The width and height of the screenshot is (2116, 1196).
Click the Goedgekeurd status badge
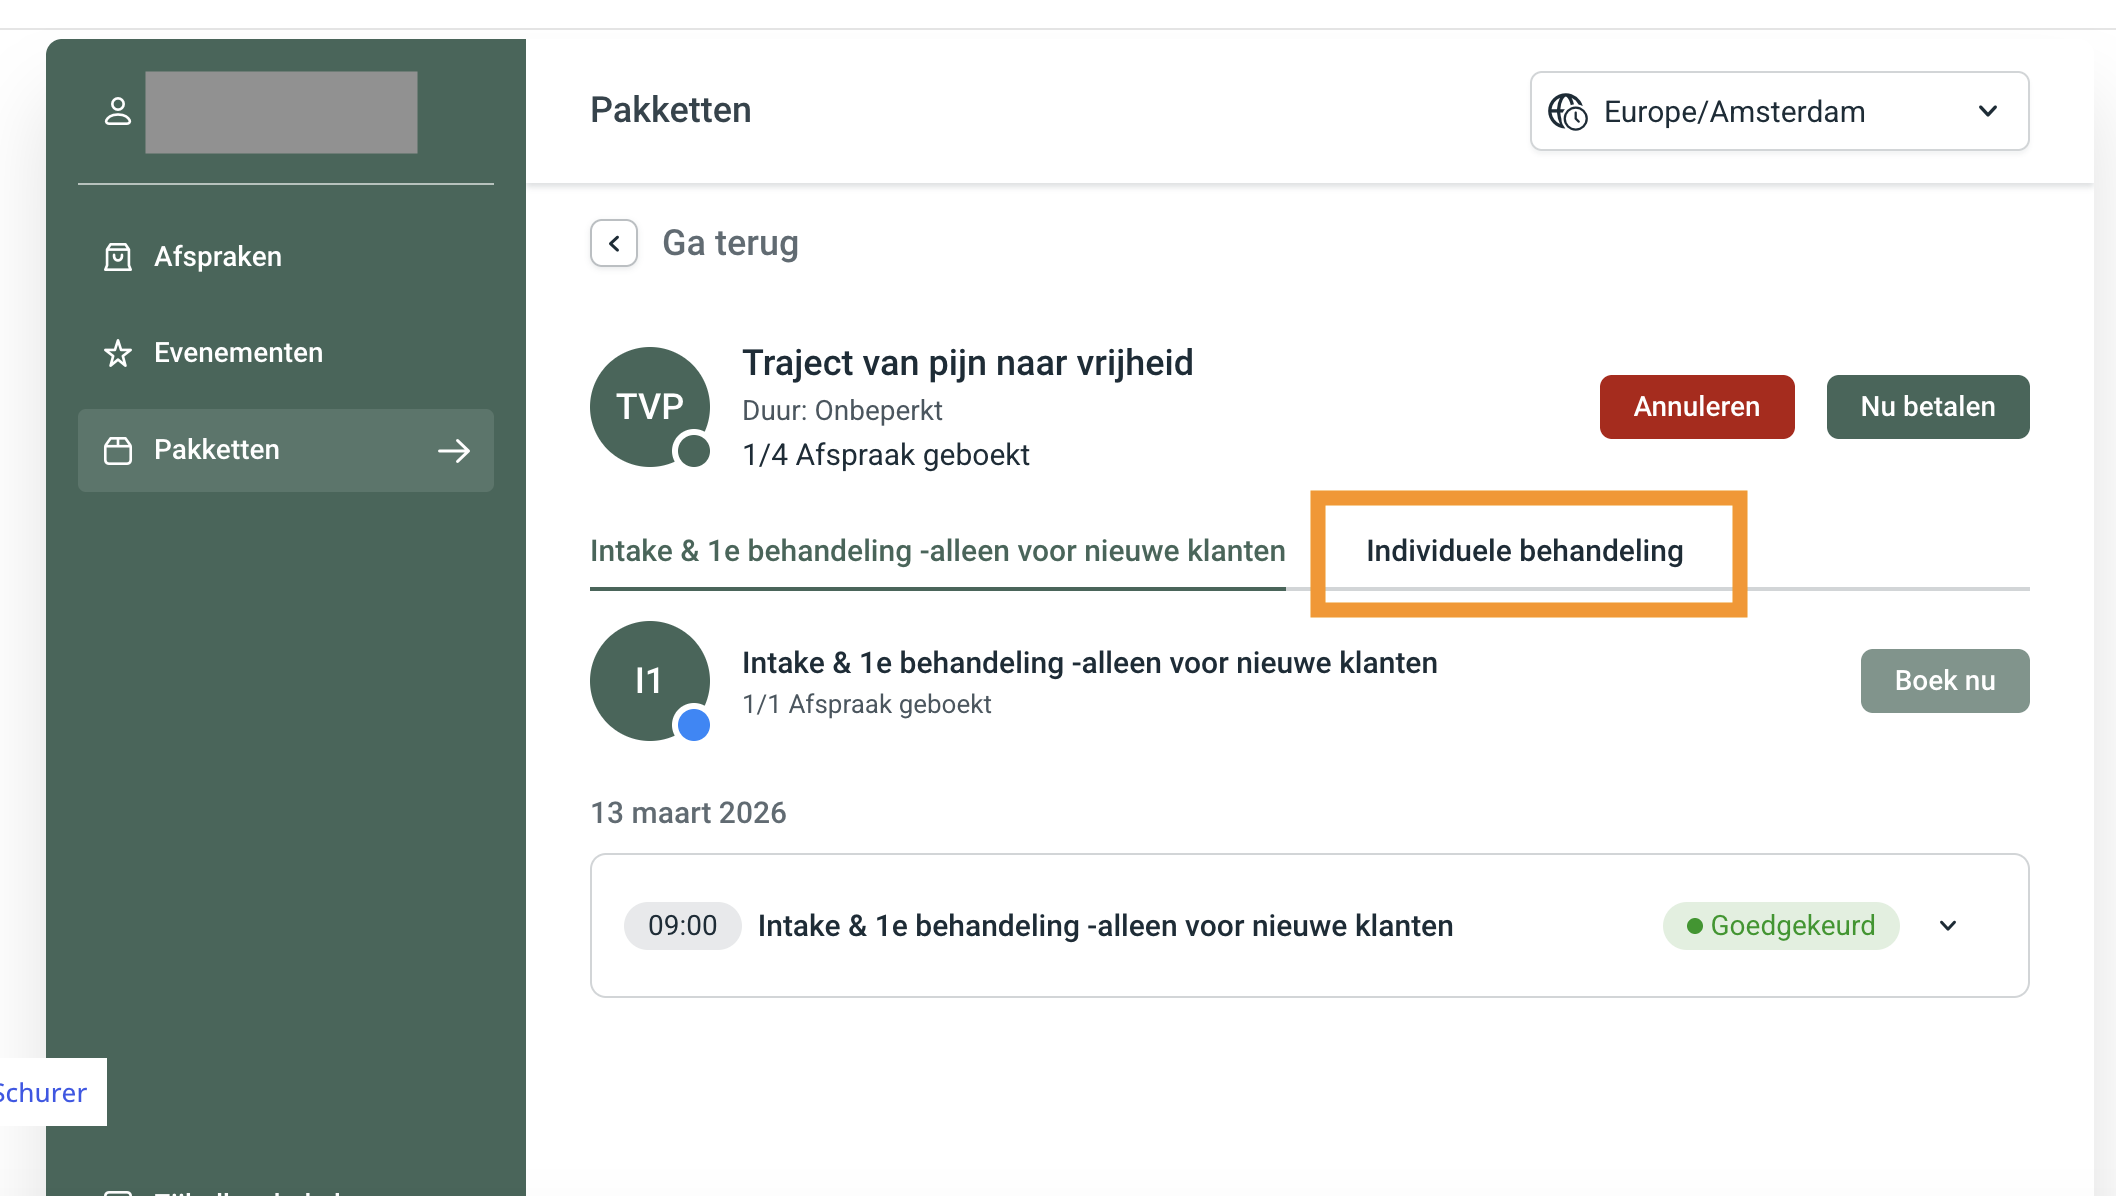coord(1780,926)
